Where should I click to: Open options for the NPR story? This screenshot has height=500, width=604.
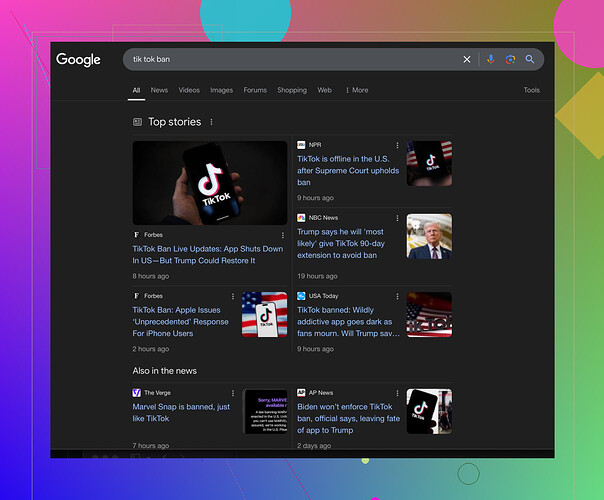[x=397, y=145]
